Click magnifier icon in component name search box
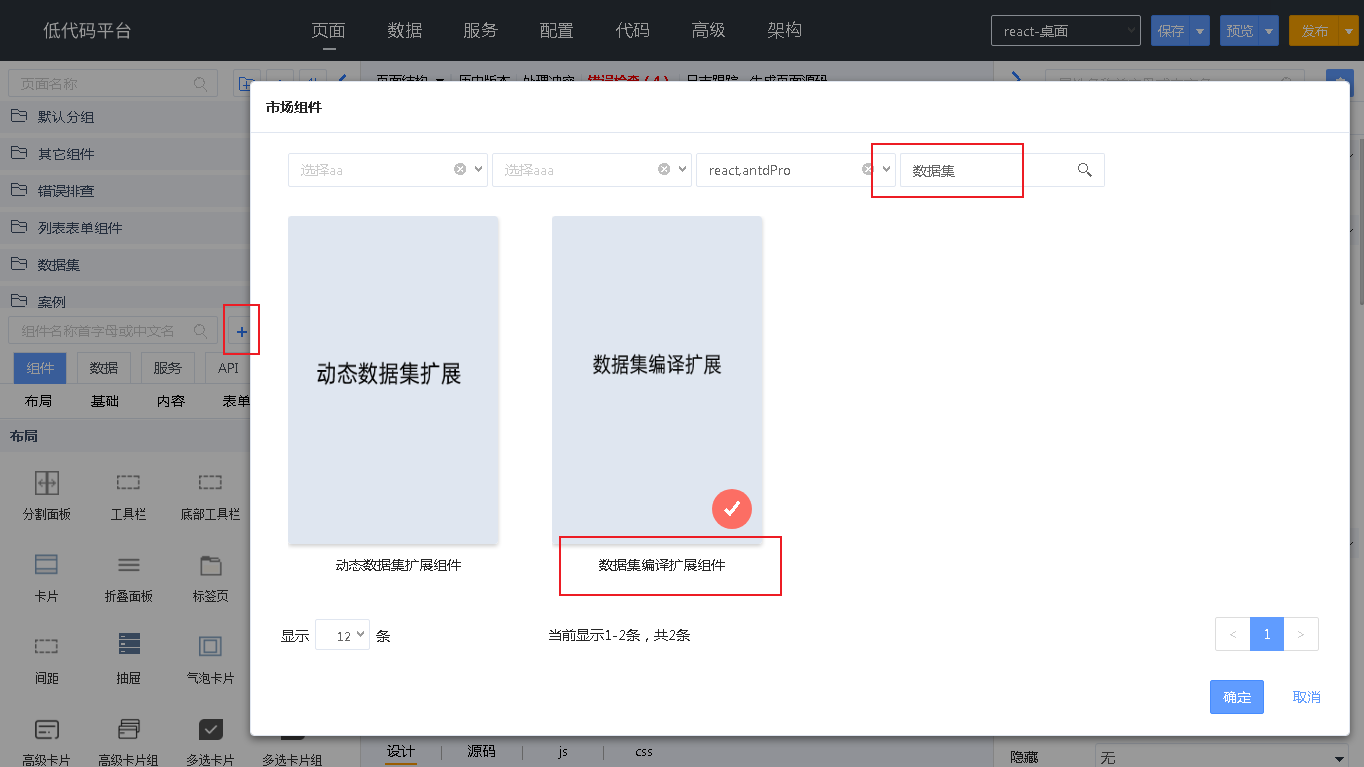Image resolution: width=1364 pixels, height=767 pixels. (200, 330)
